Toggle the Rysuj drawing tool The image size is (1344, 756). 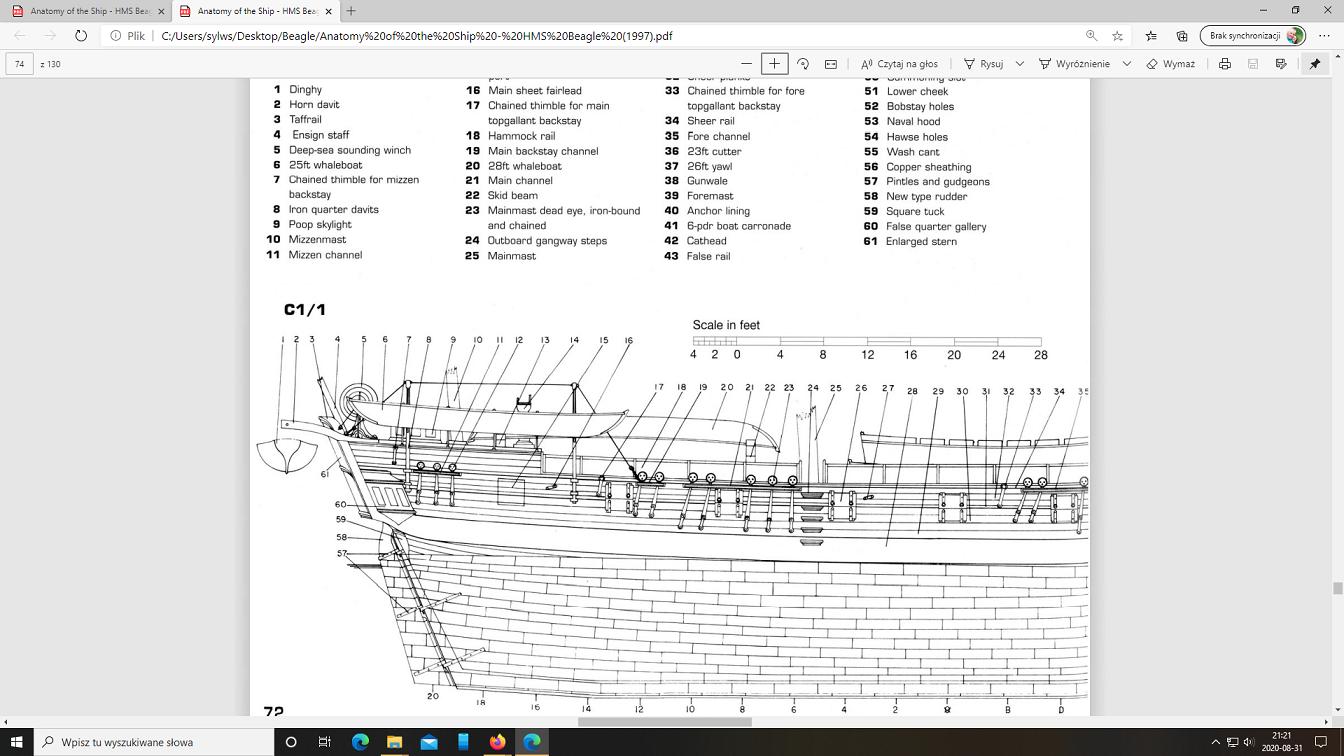[983, 64]
